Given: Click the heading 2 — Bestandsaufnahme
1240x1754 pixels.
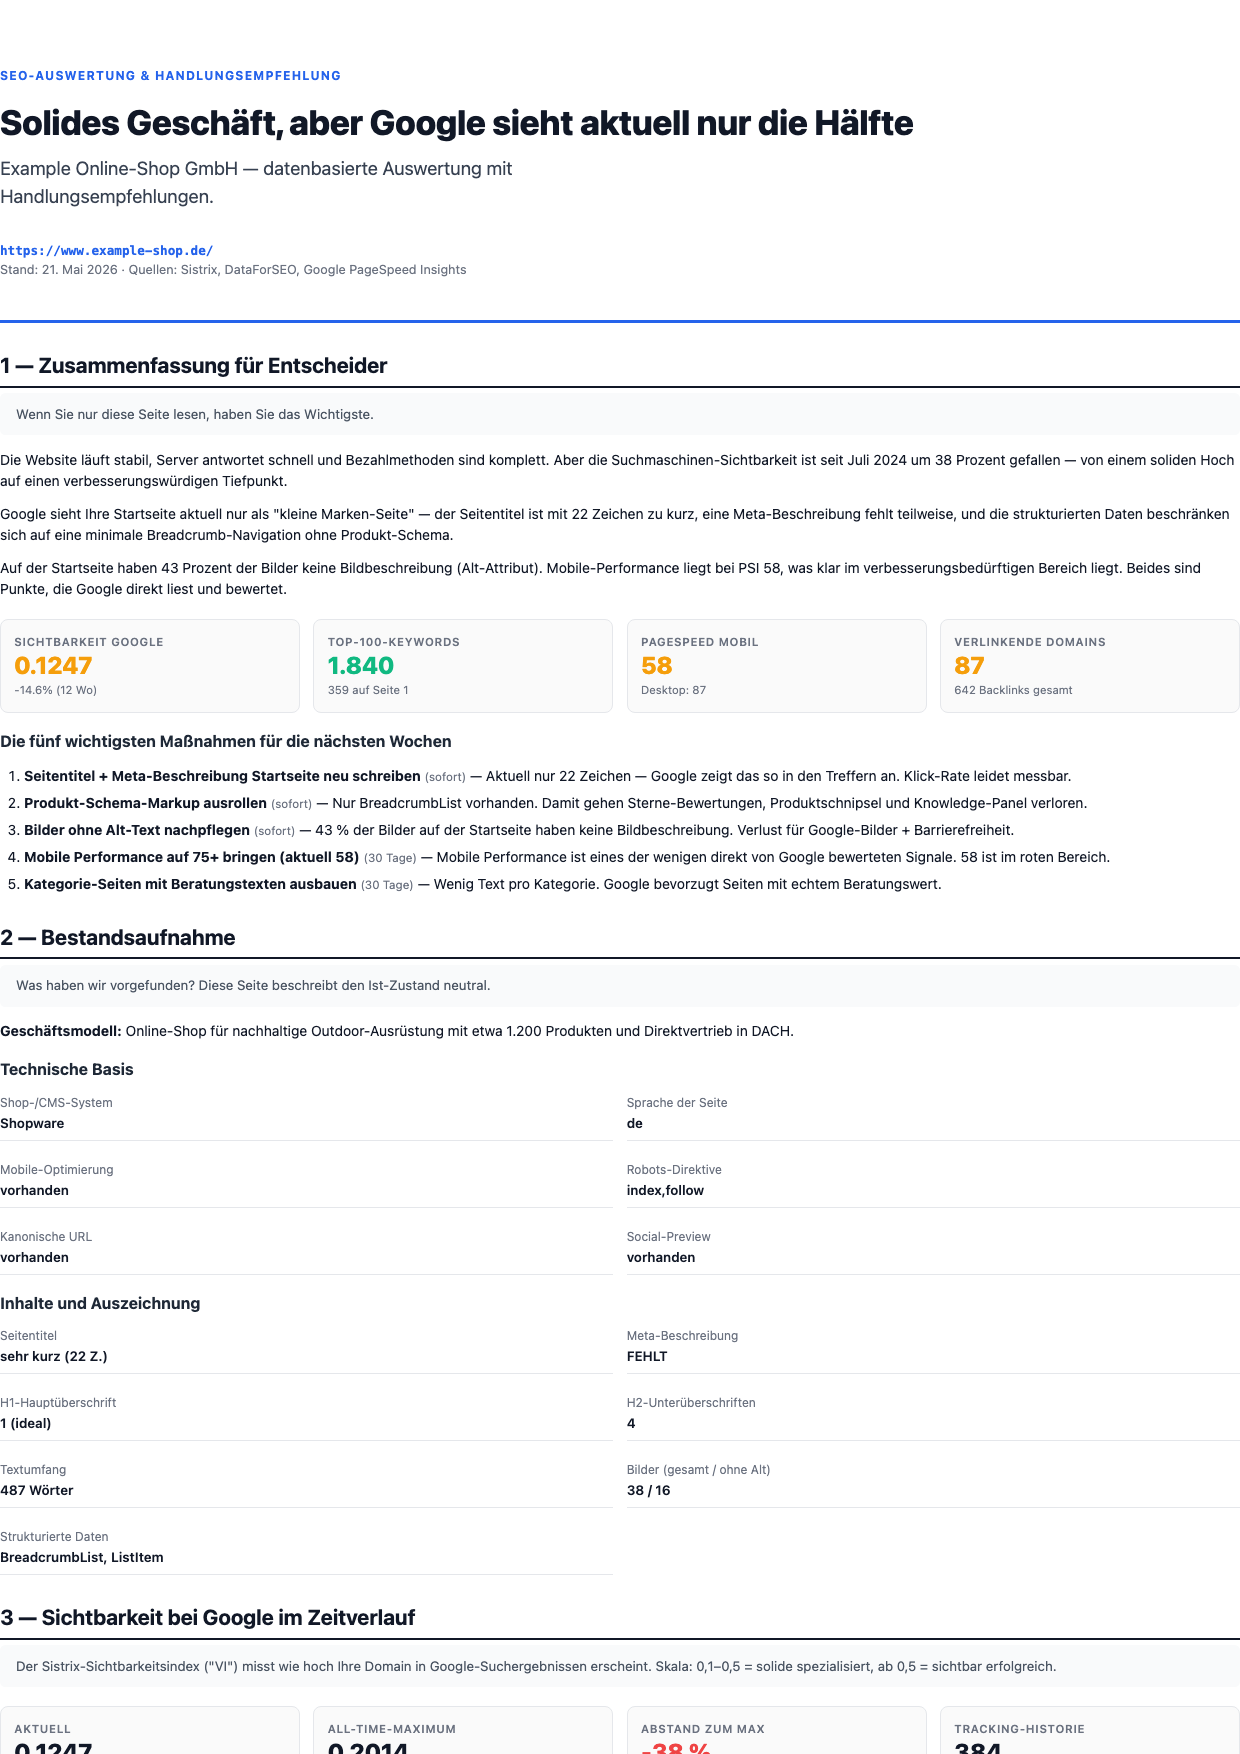Looking at the screenshot, I should (118, 938).
